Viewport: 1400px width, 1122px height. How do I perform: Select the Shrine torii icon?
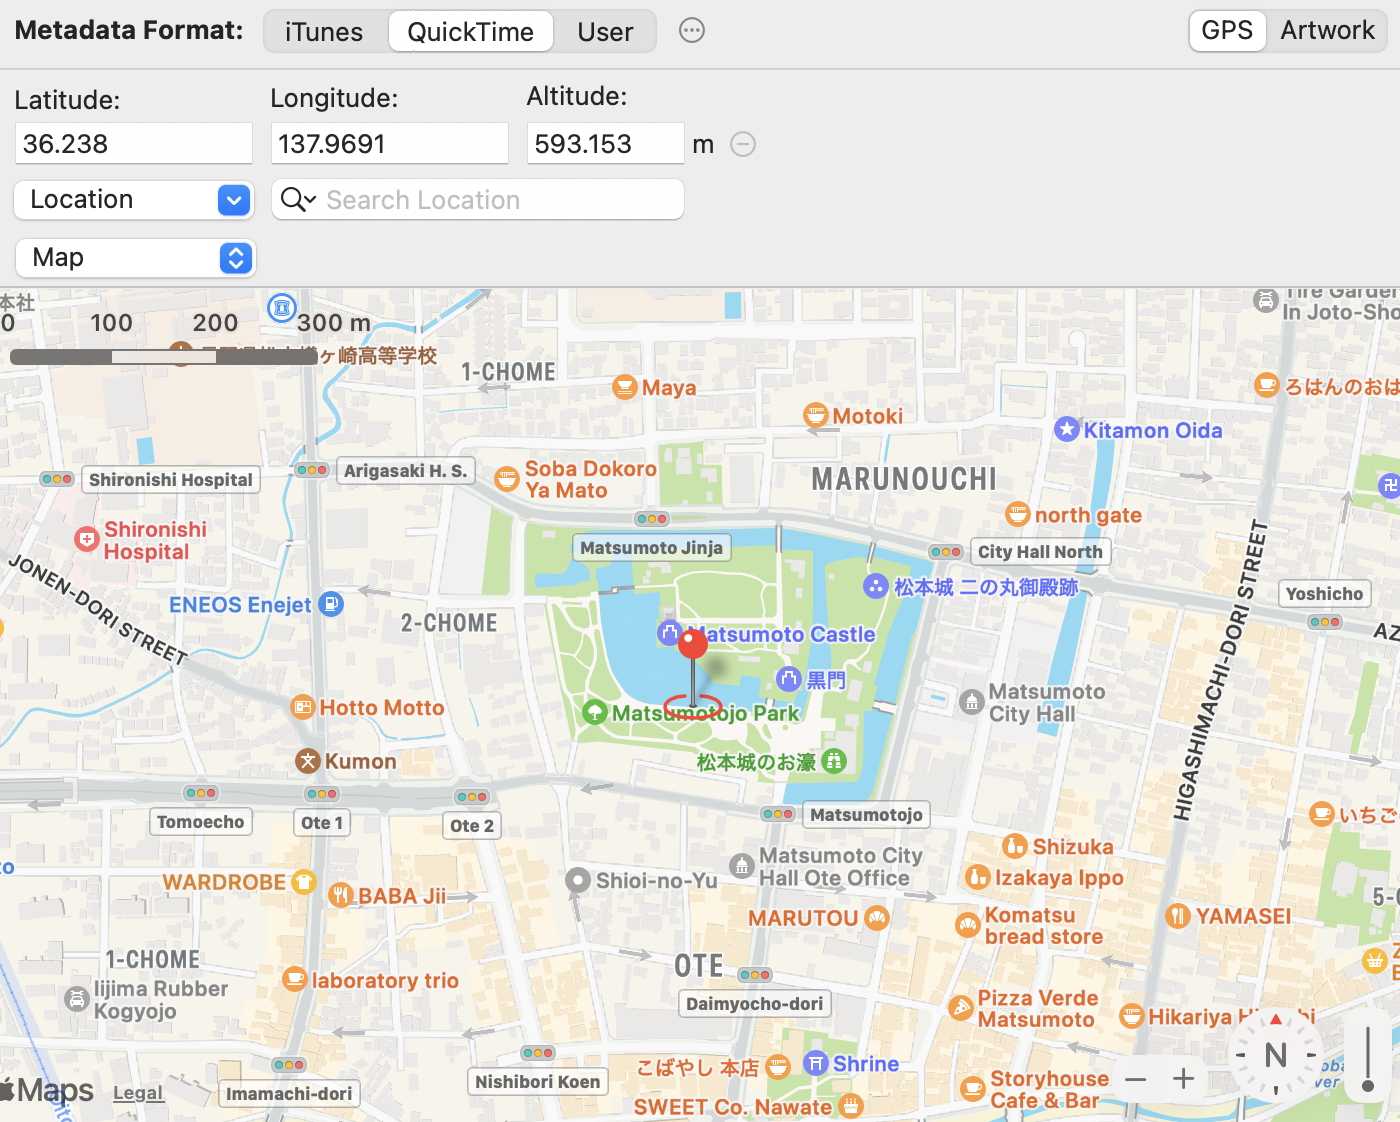tap(816, 1063)
